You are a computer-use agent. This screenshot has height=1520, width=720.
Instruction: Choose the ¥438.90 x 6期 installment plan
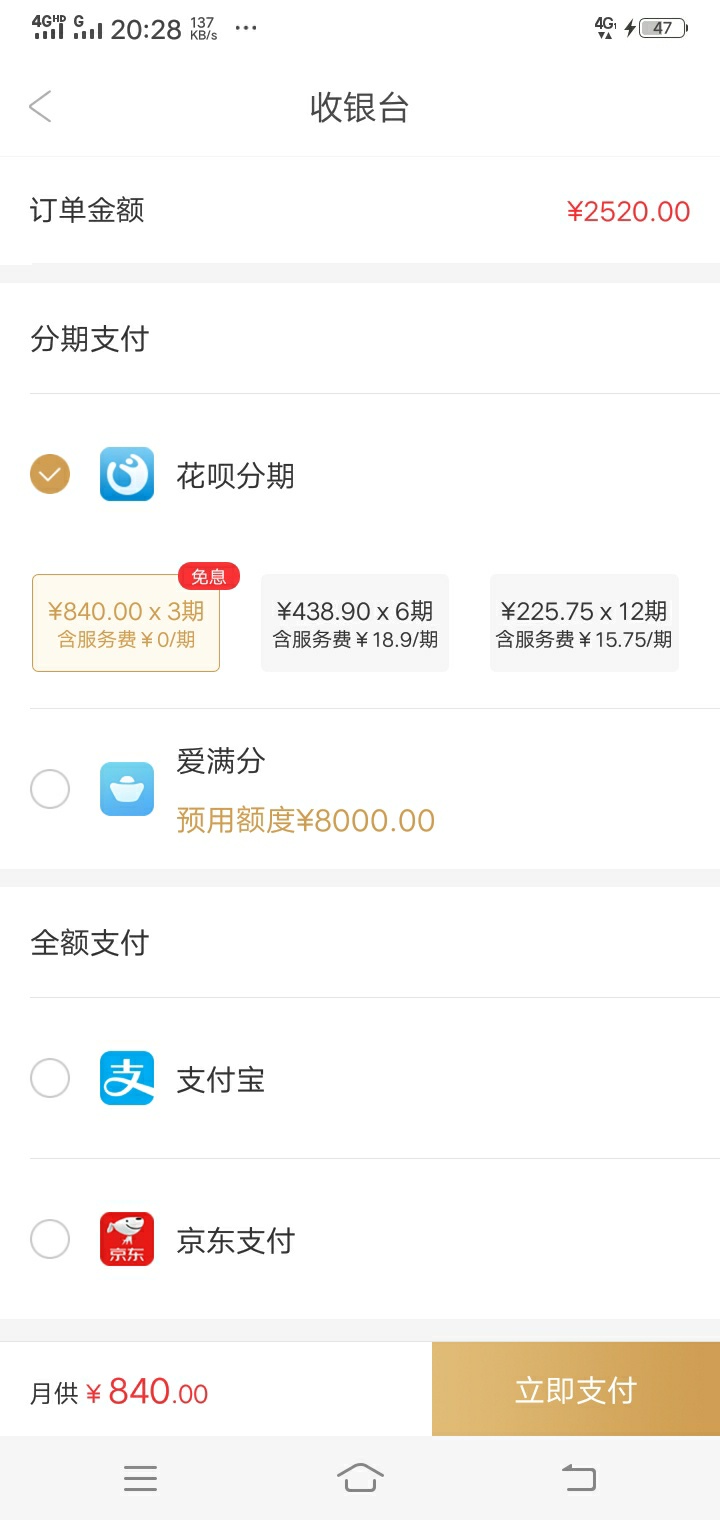point(355,622)
